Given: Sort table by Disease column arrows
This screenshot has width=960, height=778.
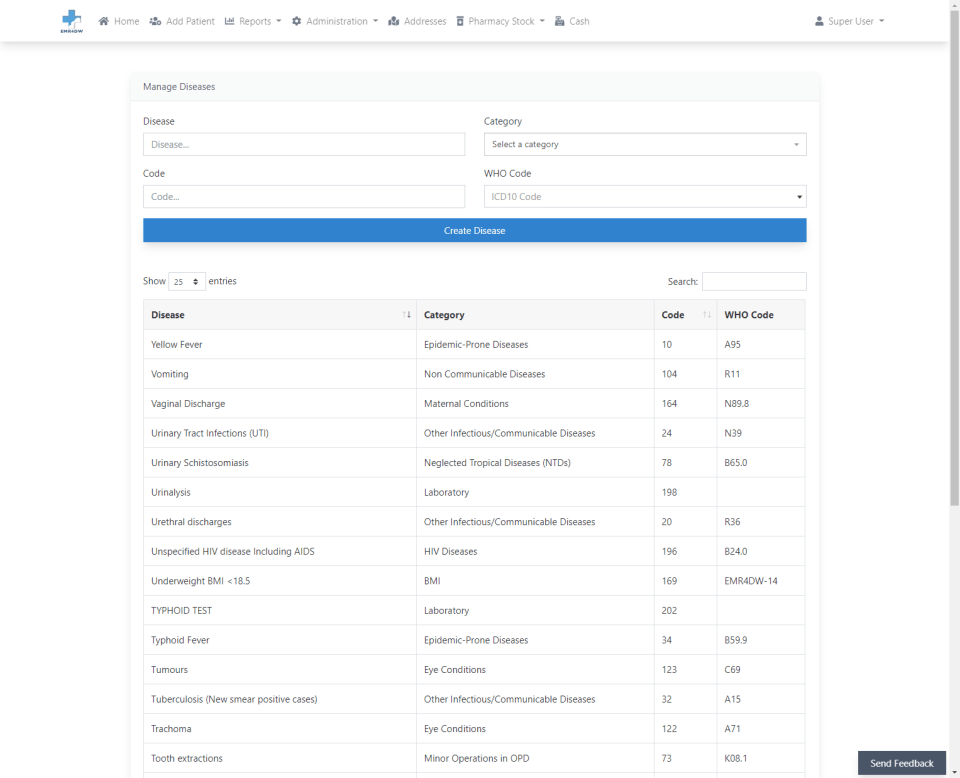Looking at the screenshot, I should (x=407, y=315).
